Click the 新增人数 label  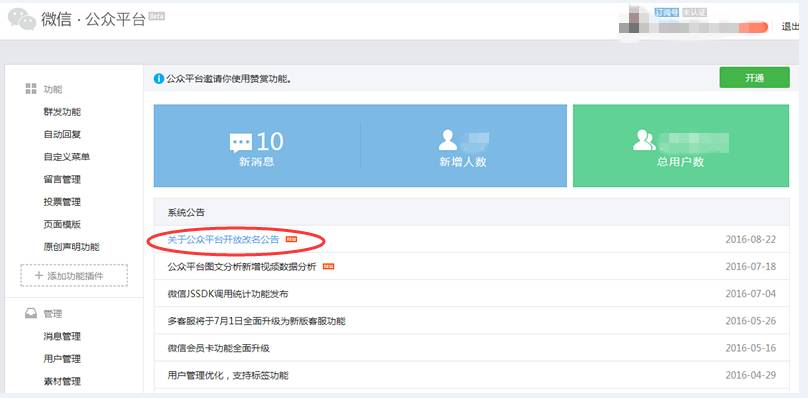[x=463, y=162]
